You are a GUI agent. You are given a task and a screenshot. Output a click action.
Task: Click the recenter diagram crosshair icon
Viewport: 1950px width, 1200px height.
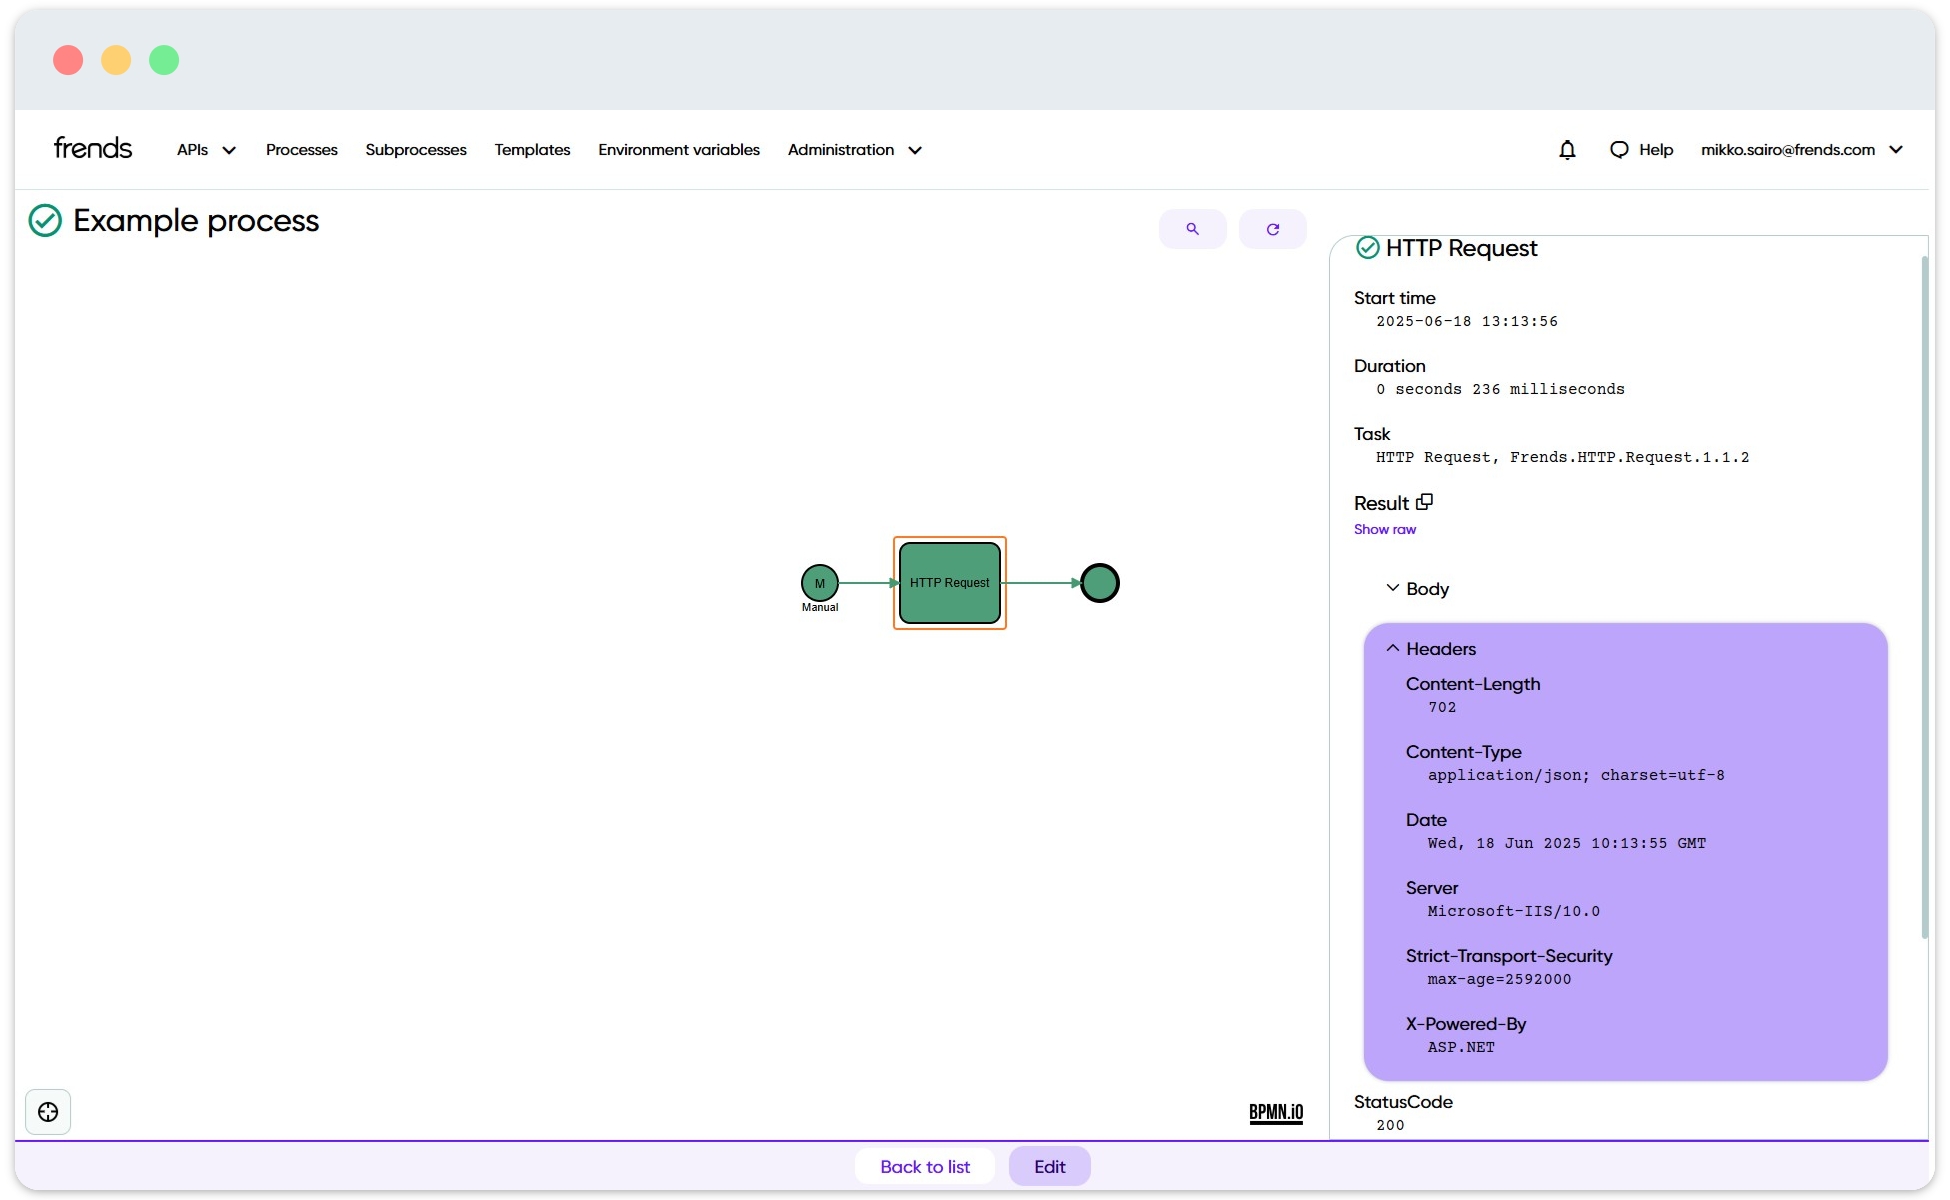tap(48, 1112)
